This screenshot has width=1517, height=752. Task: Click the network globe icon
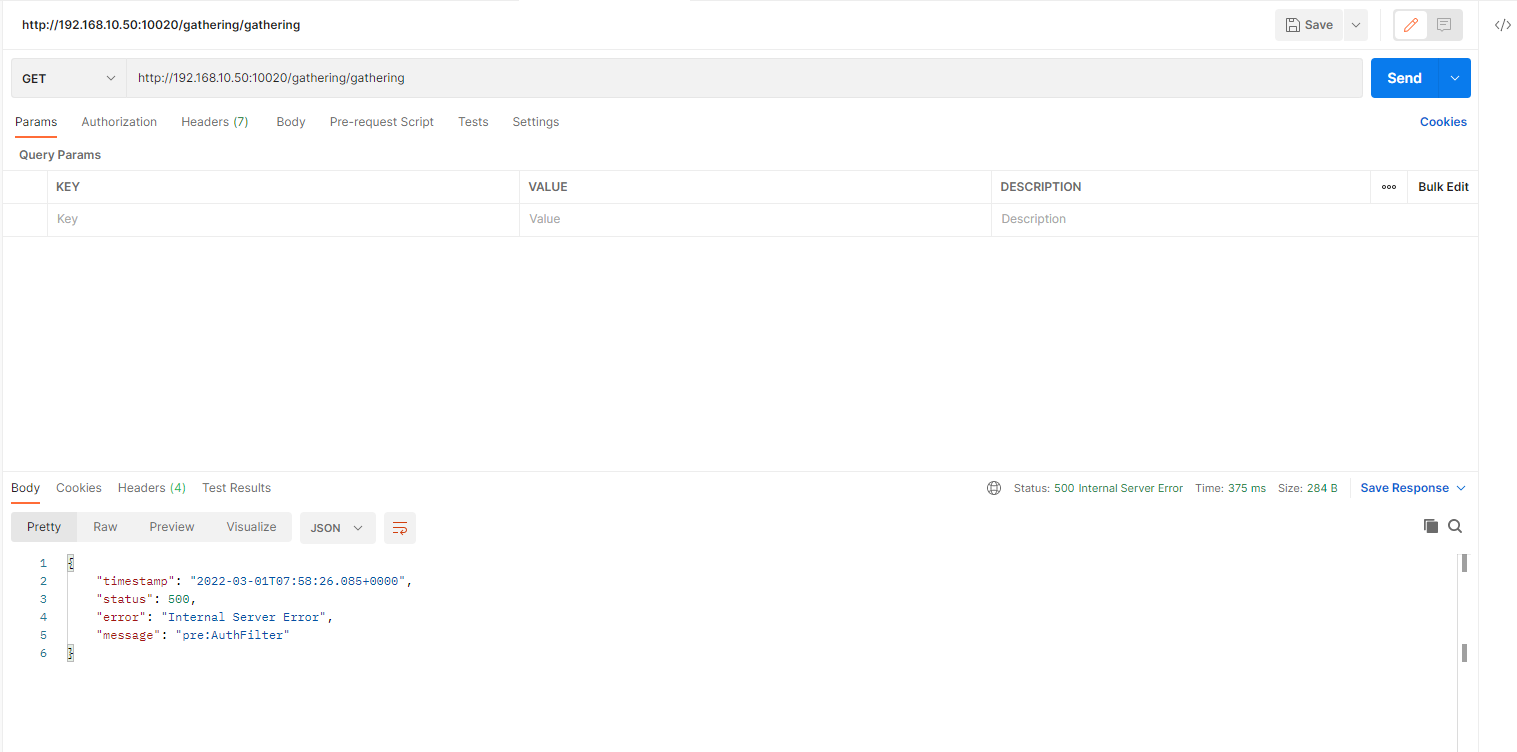coord(994,488)
